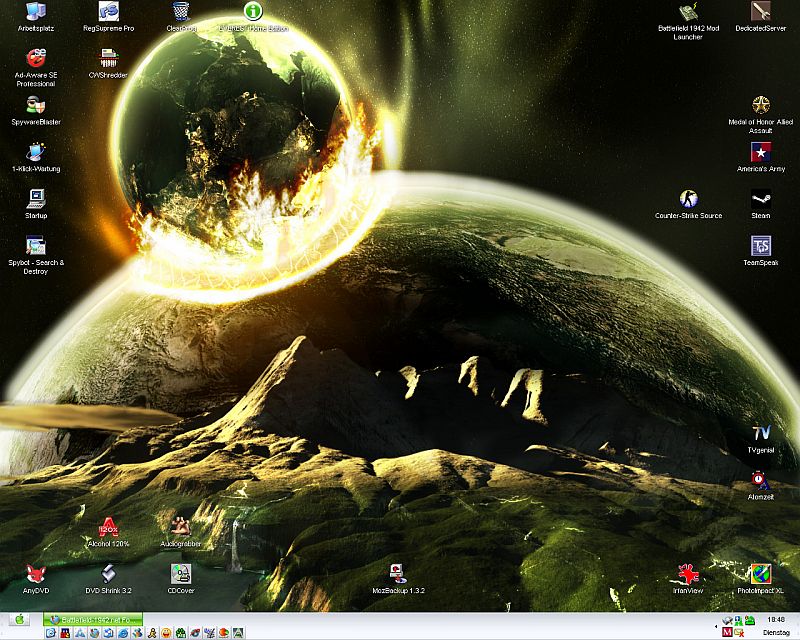Switch to the Battlefield-1942.net taskbar window
This screenshot has width=800, height=640.
click(93, 620)
